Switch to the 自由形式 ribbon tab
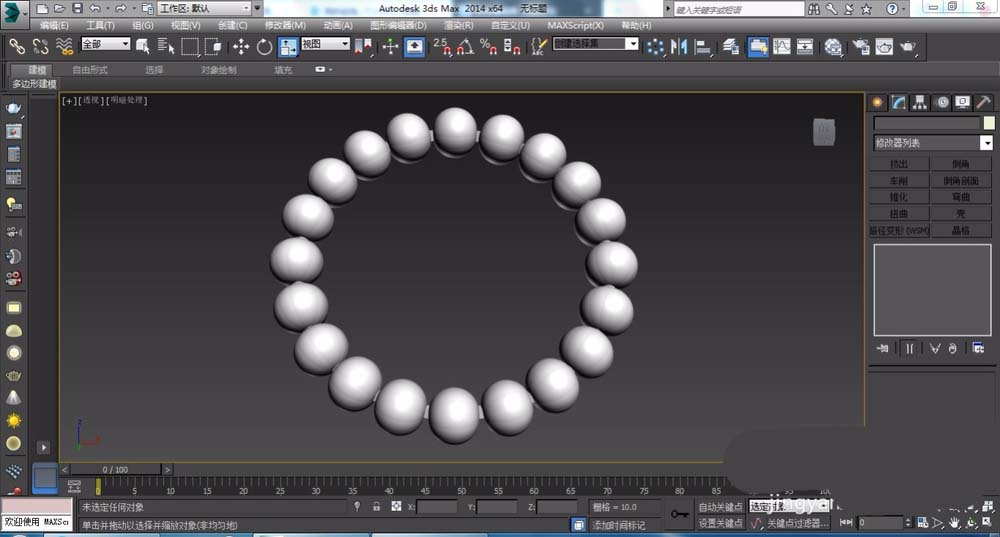 coord(90,70)
